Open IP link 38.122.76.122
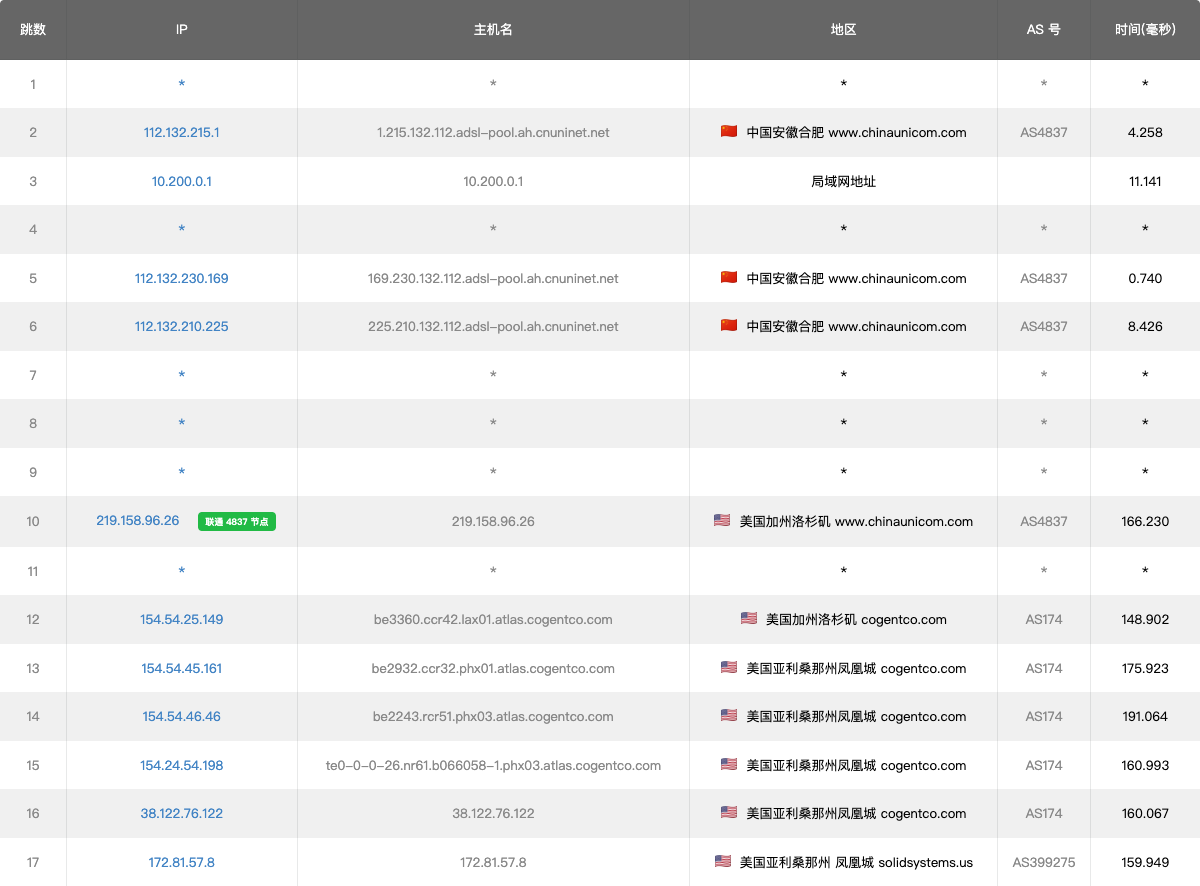 point(182,813)
